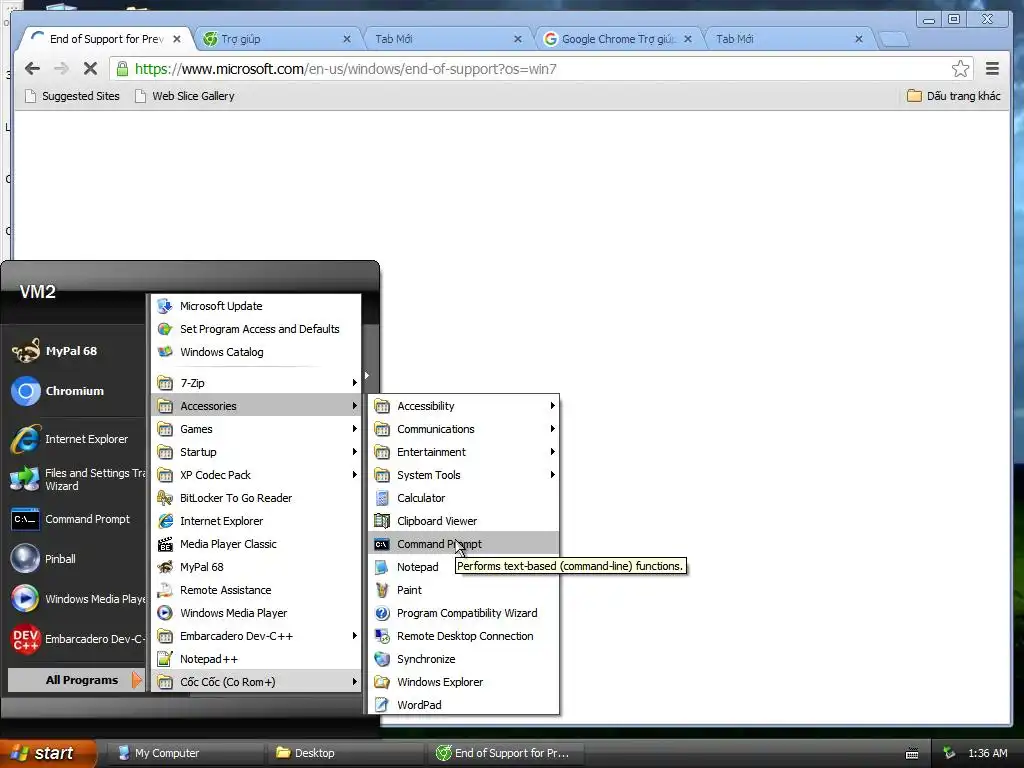Screen dimensions: 1024x768
Task: Click the clock showing 1:36 AM
Action: [987, 753]
